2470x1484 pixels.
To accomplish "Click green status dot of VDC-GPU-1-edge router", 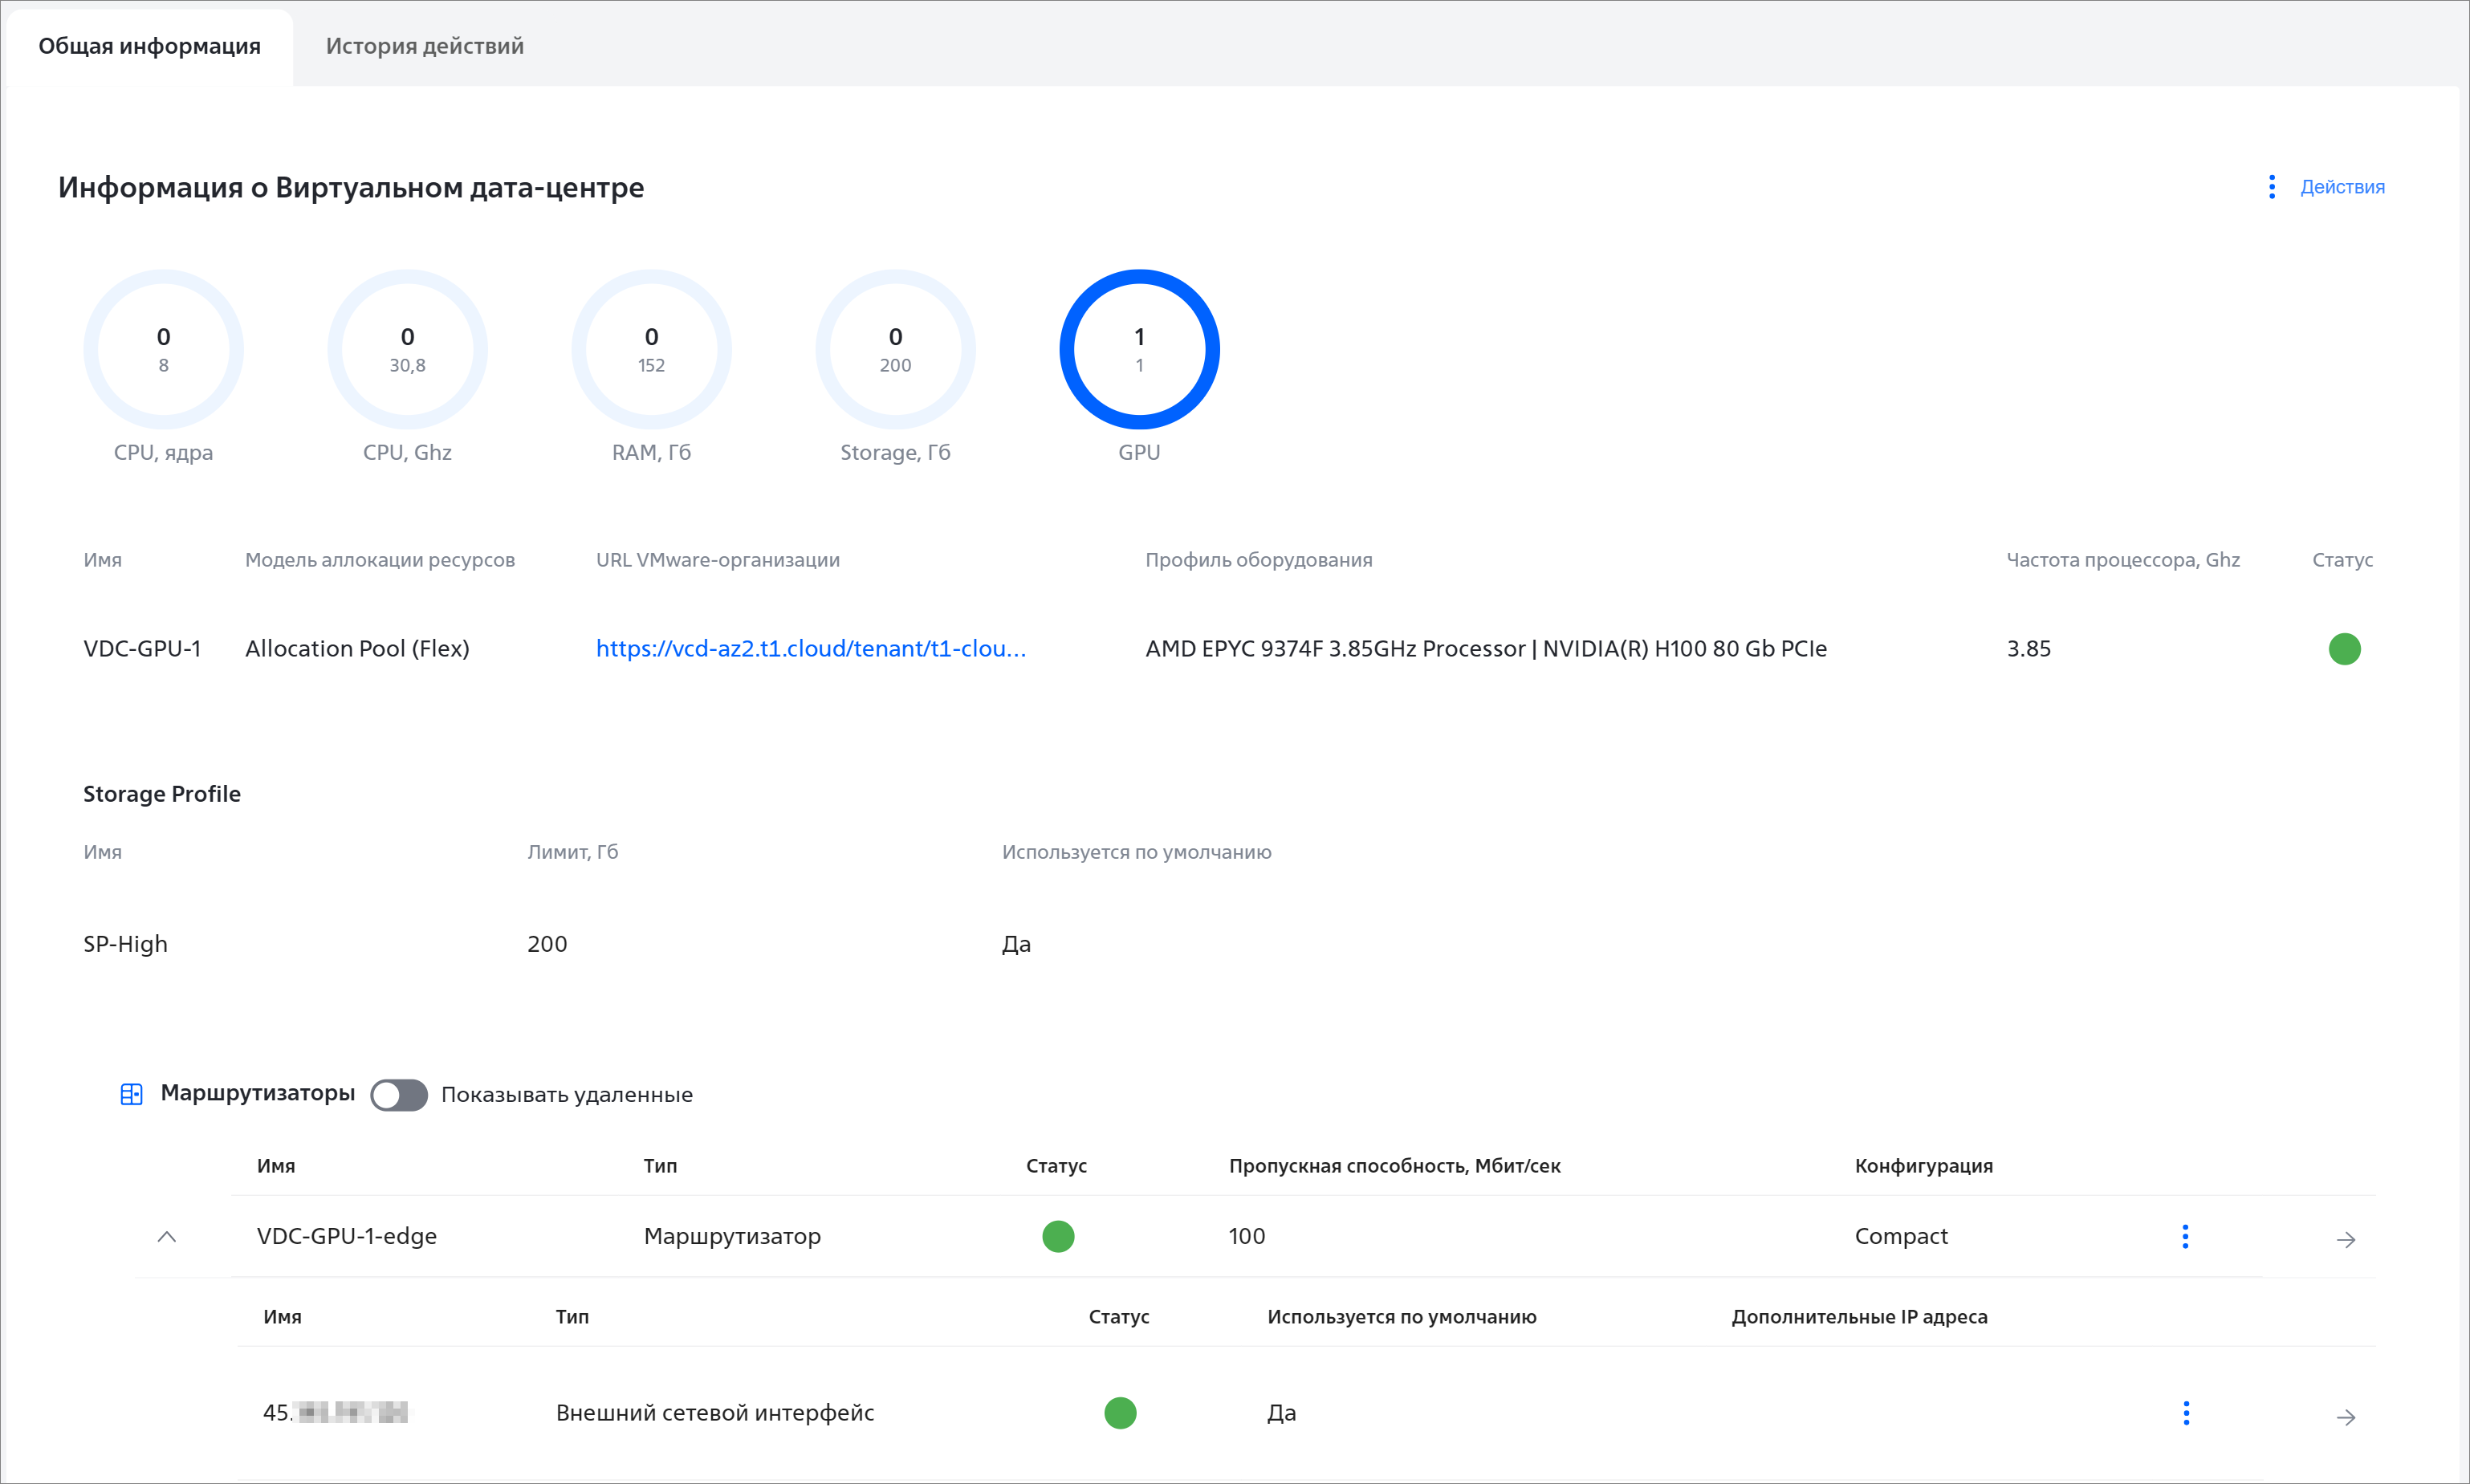I will click(x=1058, y=1237).
